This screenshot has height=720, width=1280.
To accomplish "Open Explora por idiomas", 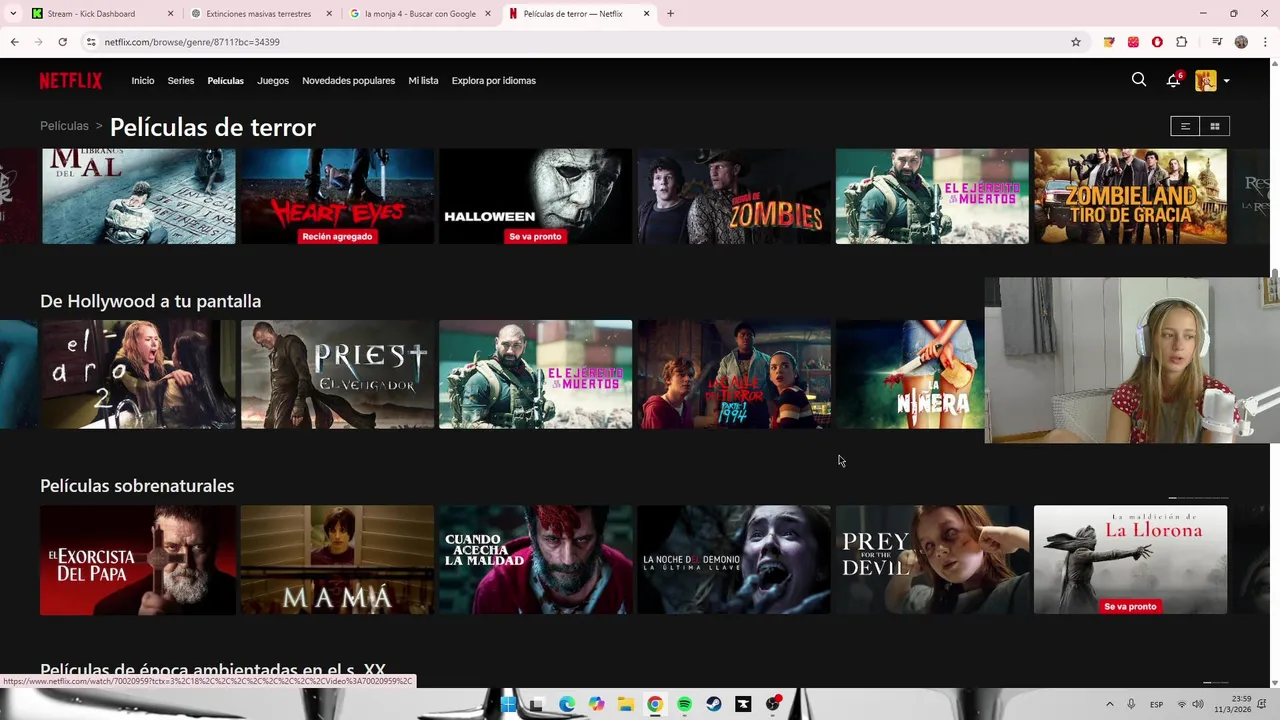I will click(x=494, y=81).
